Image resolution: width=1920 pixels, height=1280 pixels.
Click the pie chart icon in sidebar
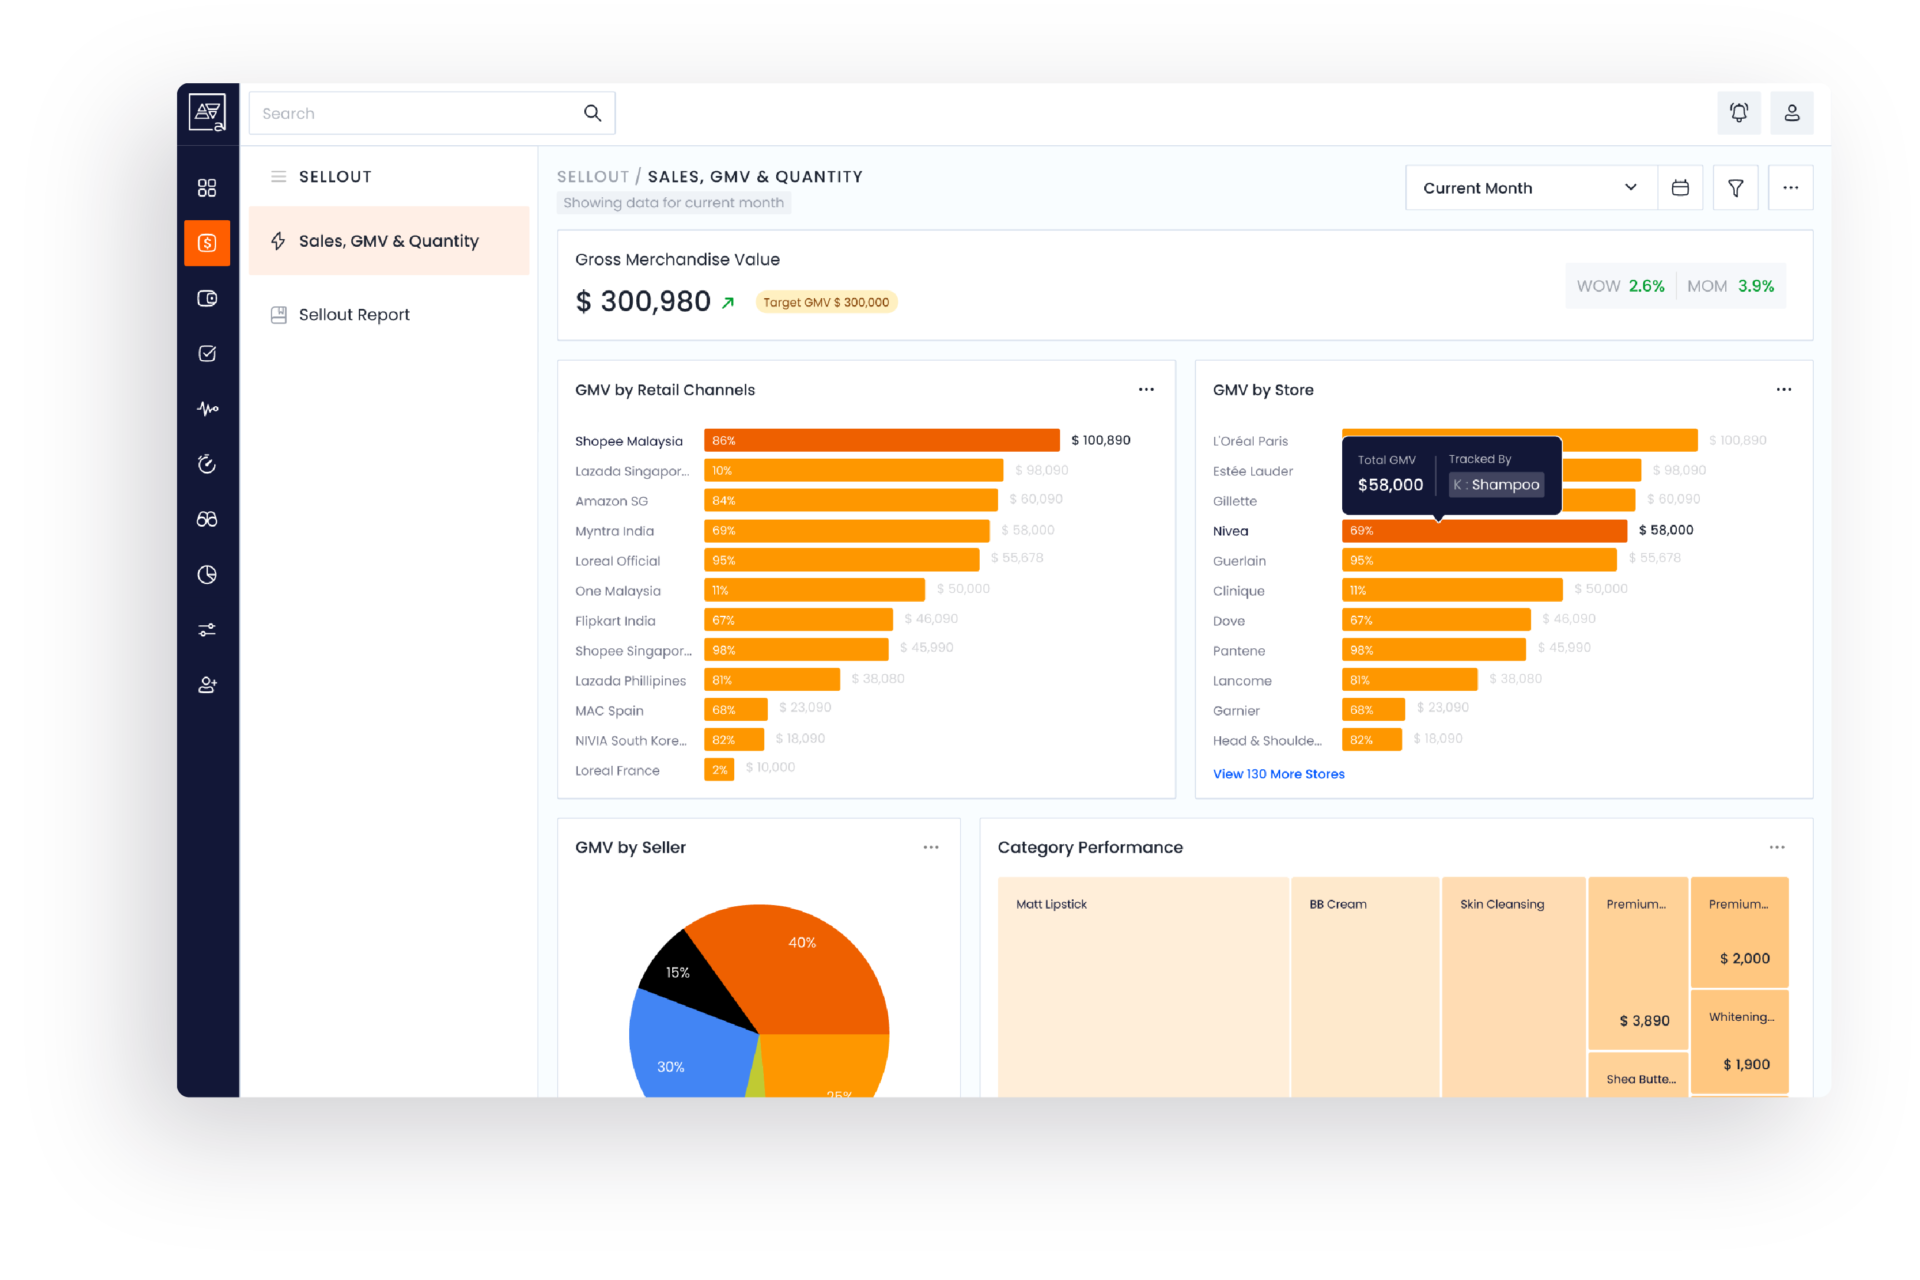[207, 574]
